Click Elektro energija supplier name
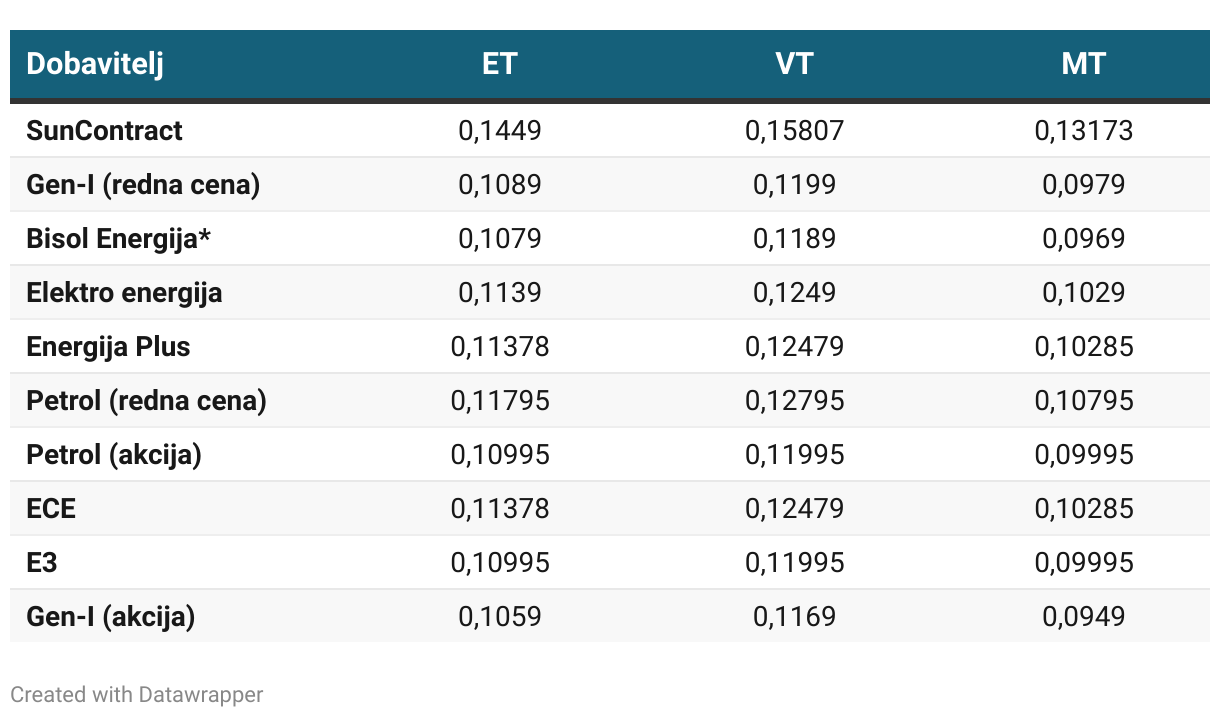This screenshot has width=1220, height=718. pyautogui.click(x=124, y=293)
